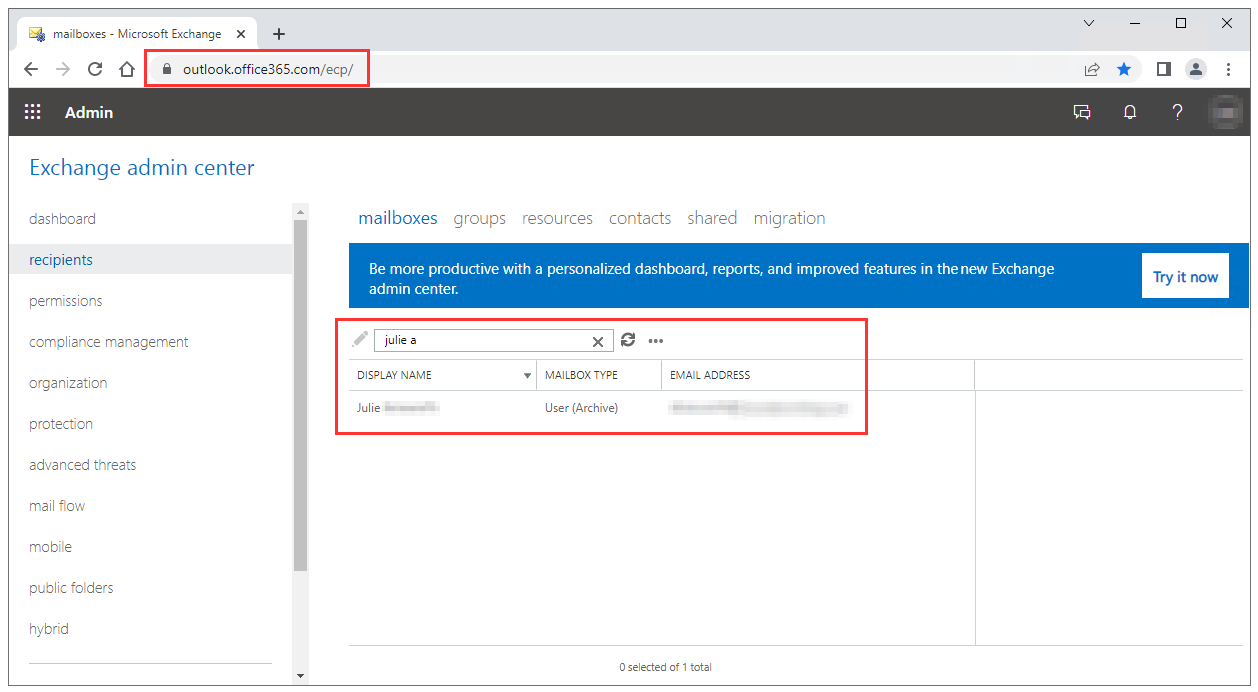Click the User (Archive) mailbox type cell
Image resolution: width=1258 pixels, height=692 pixels.
(x=582, y=408)
